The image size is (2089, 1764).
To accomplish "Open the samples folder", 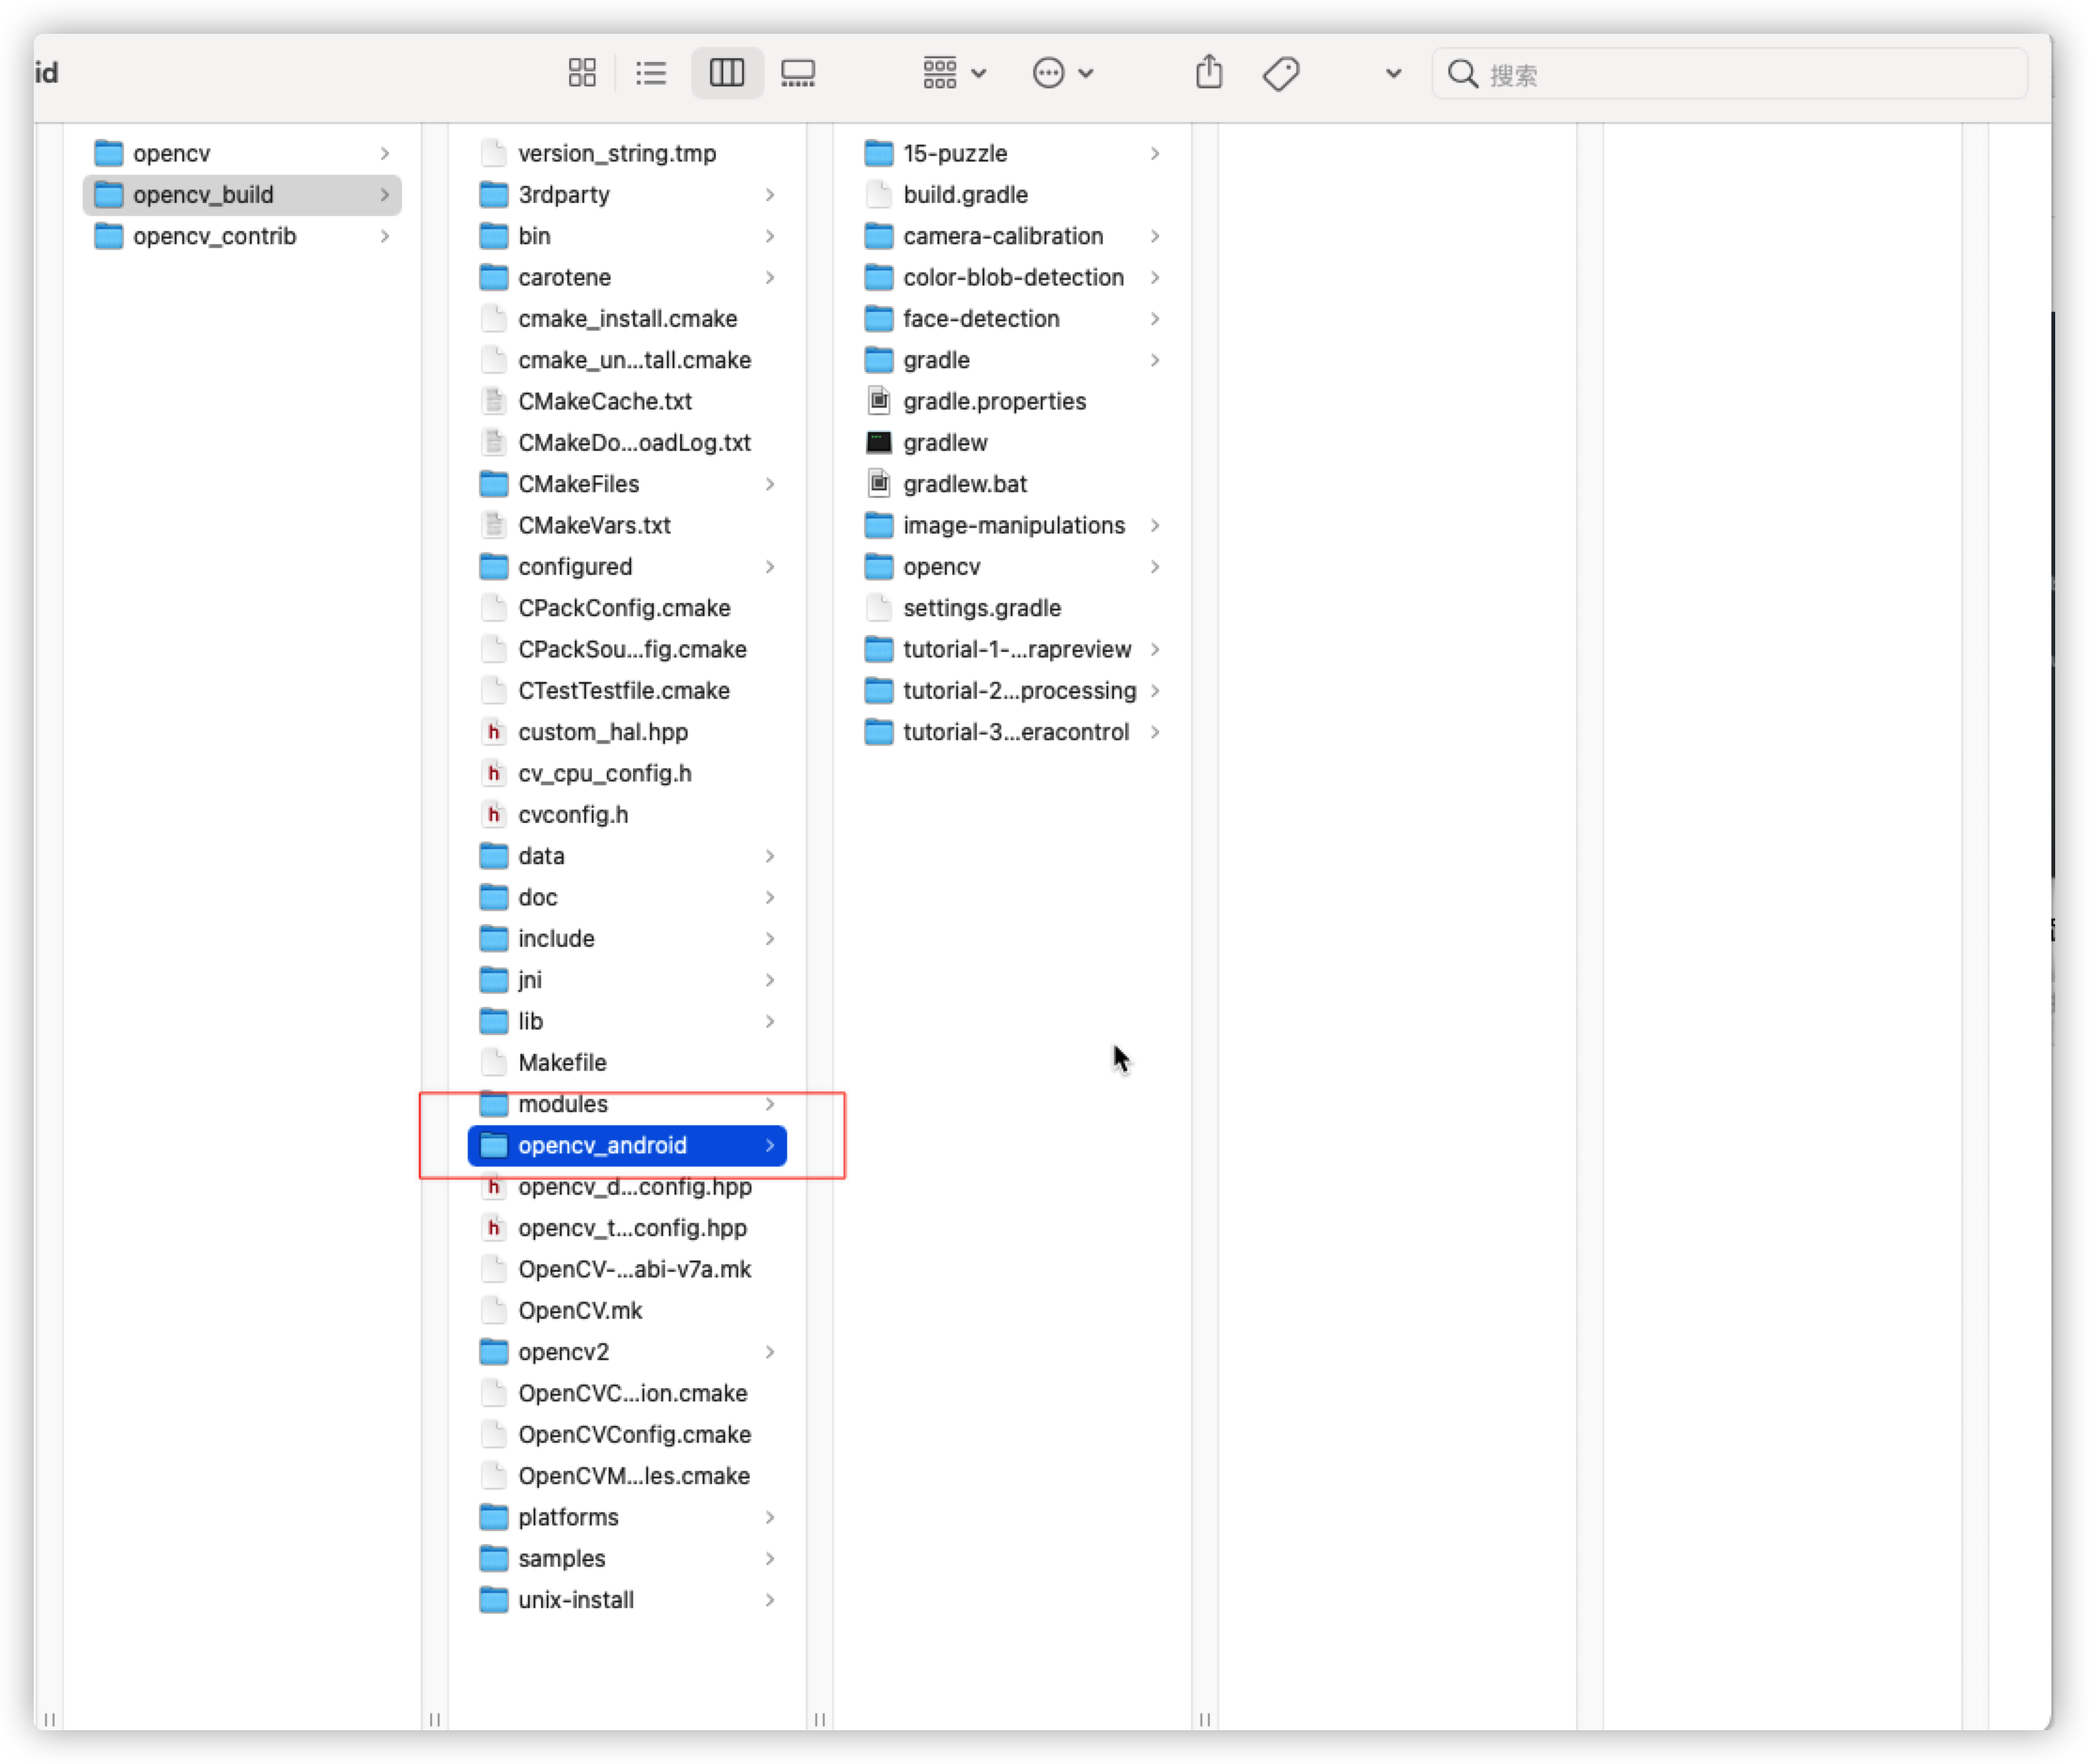I will coord(561,1559).
